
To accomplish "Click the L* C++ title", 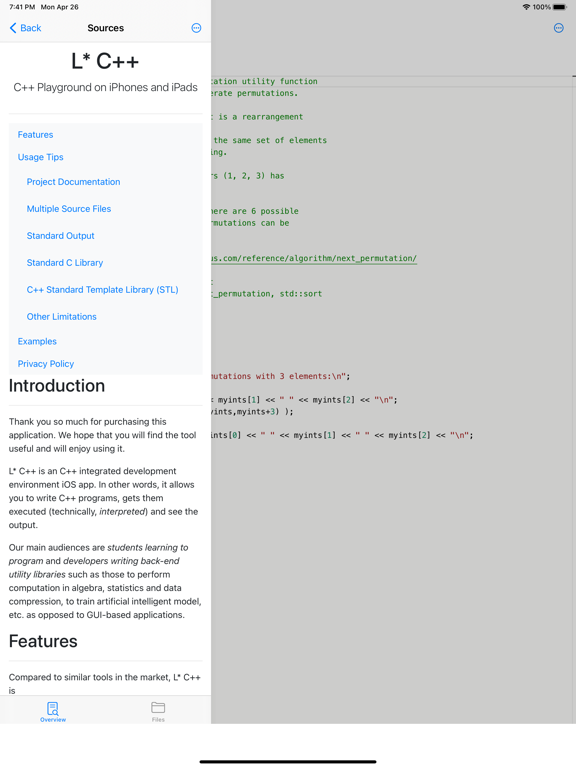I will 105,61.
